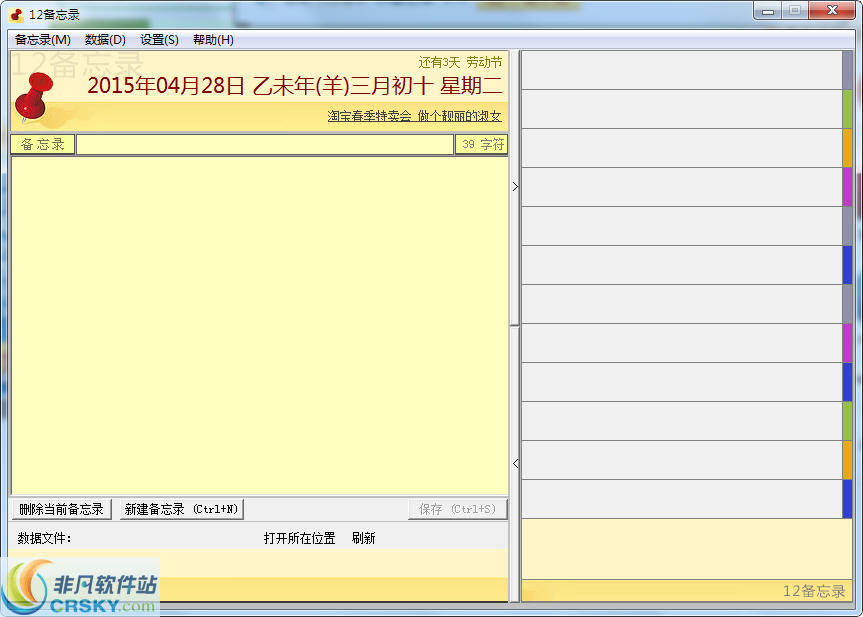Click the memo title input field

click(265, 143)
